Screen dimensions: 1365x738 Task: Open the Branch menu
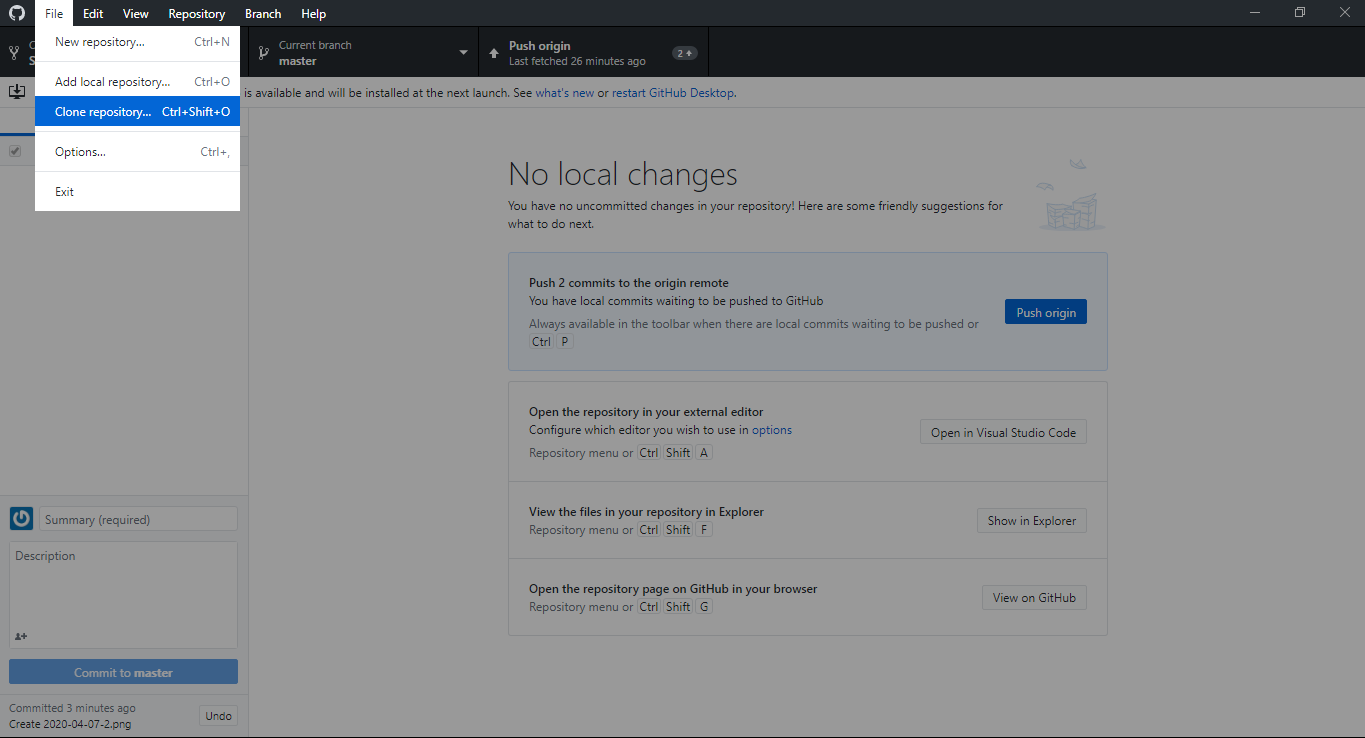[x=263, y=13]
